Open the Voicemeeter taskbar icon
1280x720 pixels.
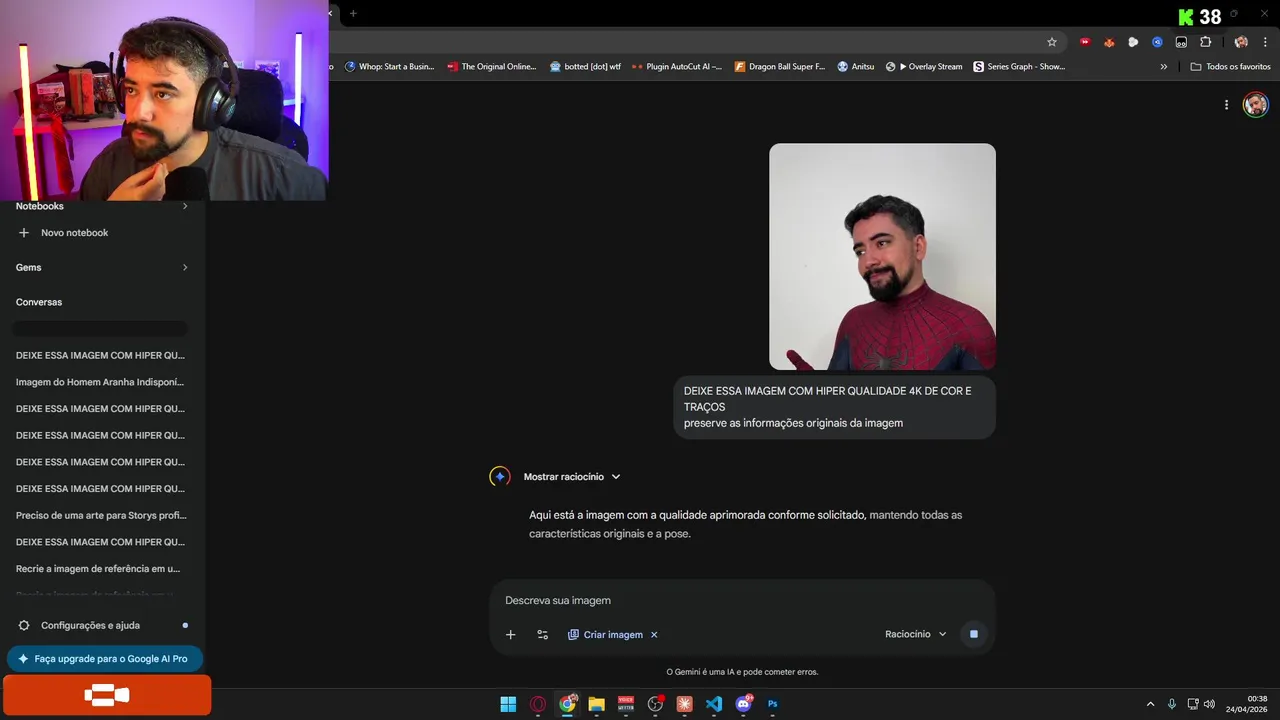[626, 704]
